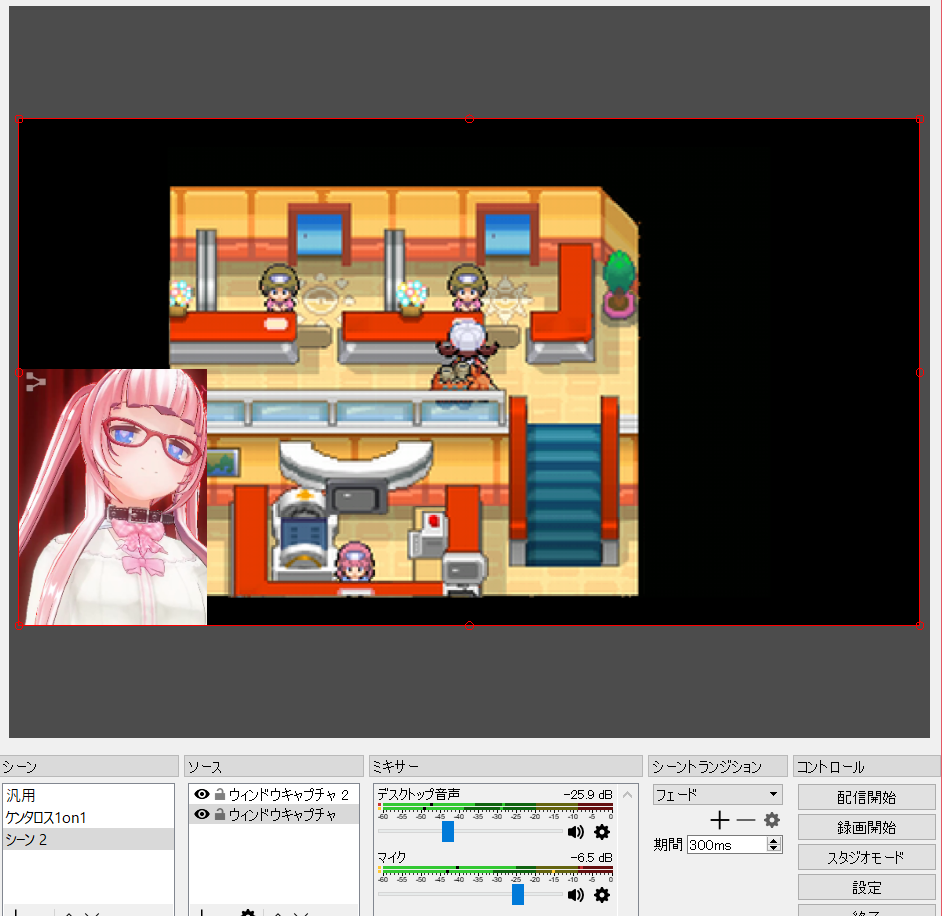Image resolution: width=942 pixels, height=916 pixels.
Task: Select the シーン 2 scene
Action: coord(88,839)
